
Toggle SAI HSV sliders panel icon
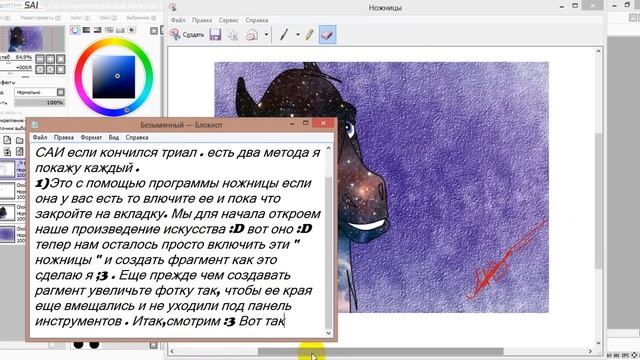pos(98,30)
